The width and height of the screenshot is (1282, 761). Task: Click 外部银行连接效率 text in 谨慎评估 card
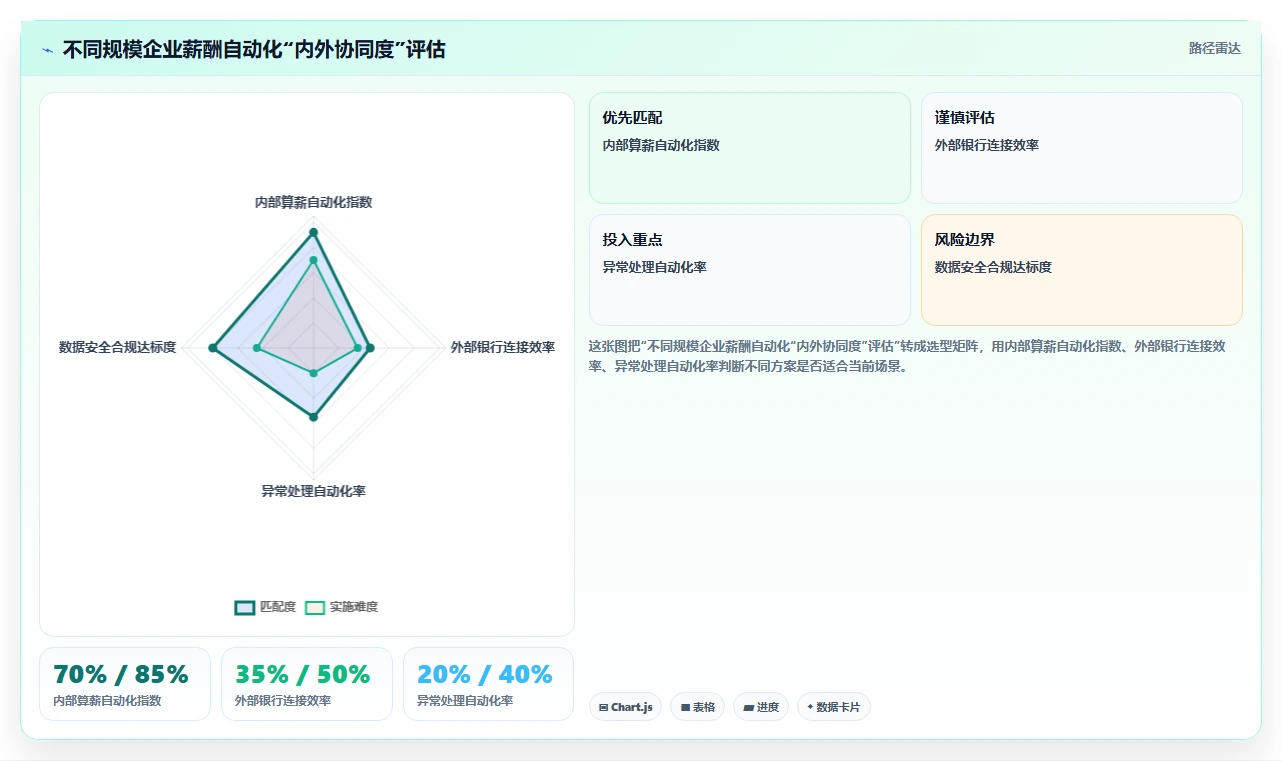(987, 145)
